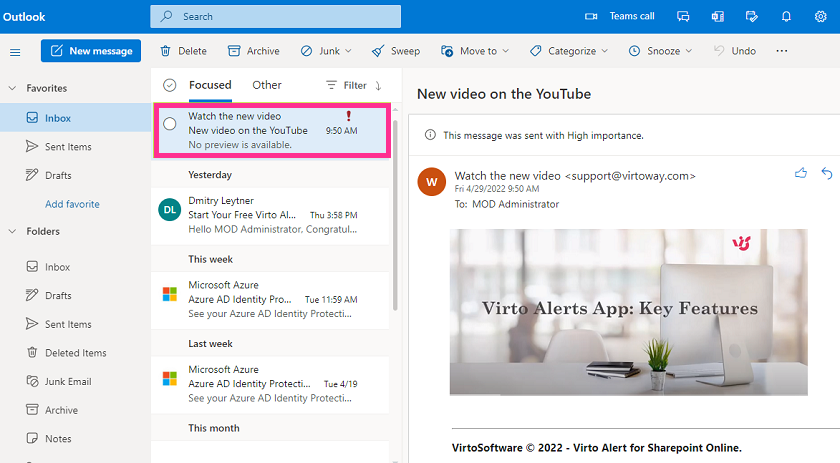Image resolution: width=840 pixels, height=463 pixels.
Task: Toggle the select all messages circle
Action: tap(169, 85)
